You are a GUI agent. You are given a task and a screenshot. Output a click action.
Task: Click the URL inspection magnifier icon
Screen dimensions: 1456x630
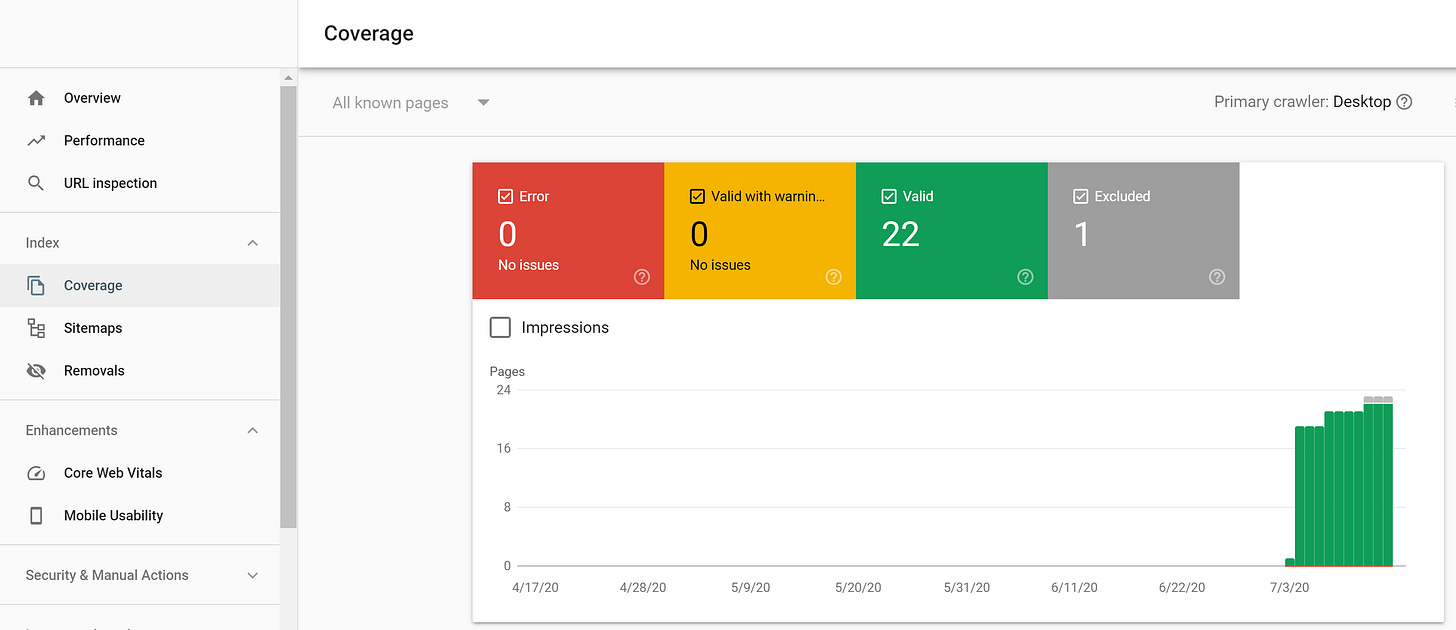[x=36, y=183]
